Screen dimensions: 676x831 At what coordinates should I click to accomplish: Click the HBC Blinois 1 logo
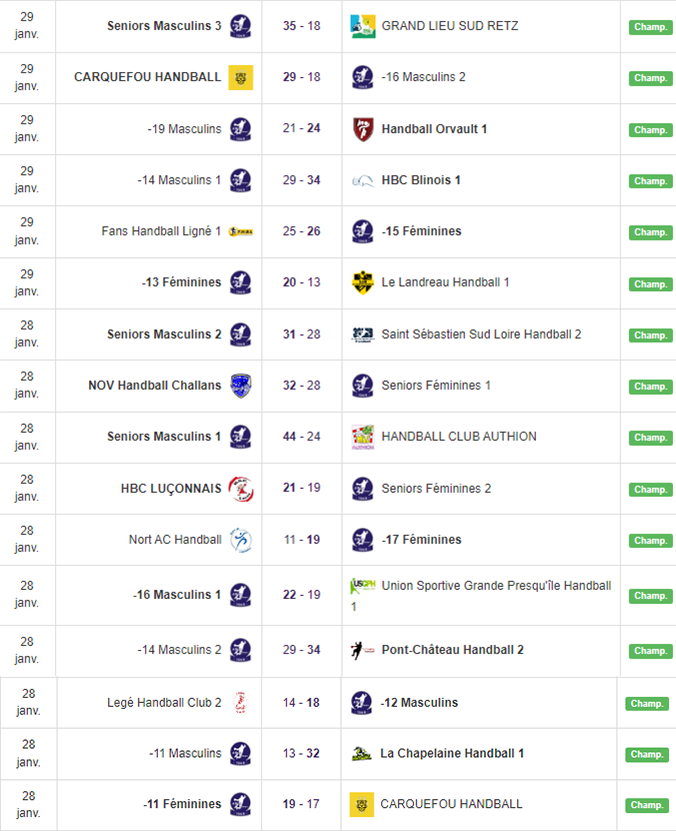click(x=362, y=181)
